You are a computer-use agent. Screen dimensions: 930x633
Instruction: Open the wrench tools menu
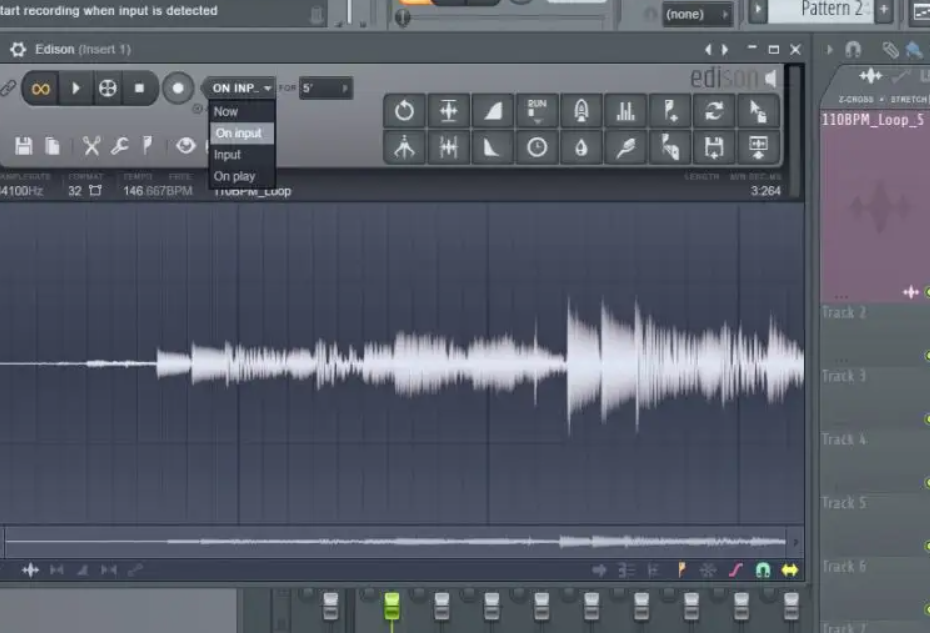(x=120, y=145)
